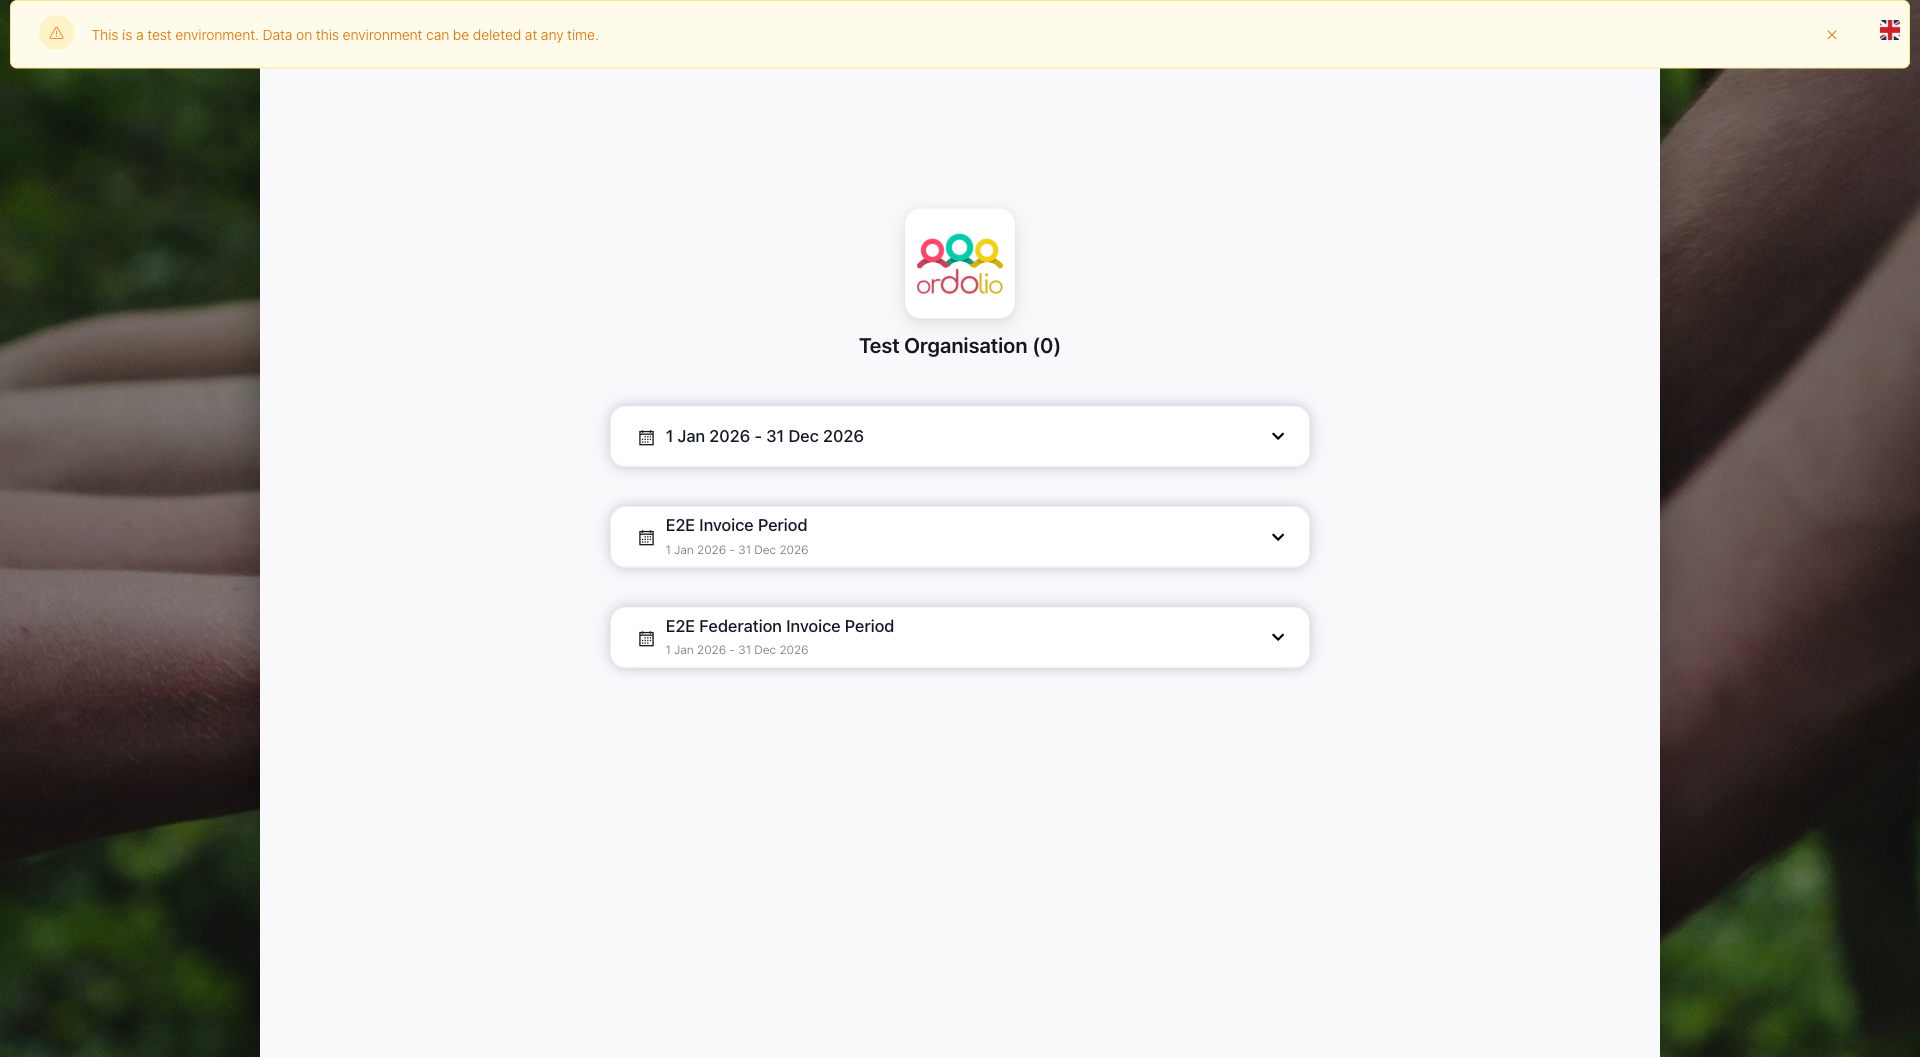Click the warning triangle icon in banner
The height and width of the screenshot is (1057, 1920).
(x=56, y=34)
